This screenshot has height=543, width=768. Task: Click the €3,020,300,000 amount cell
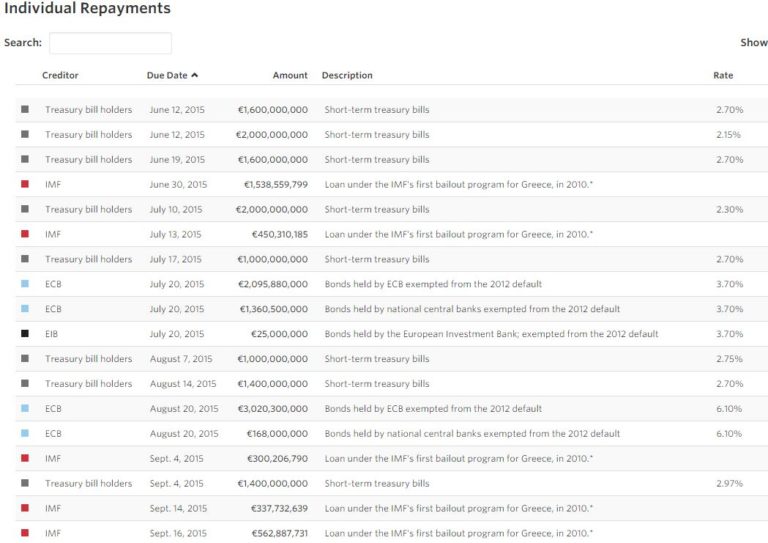(272, 409)
